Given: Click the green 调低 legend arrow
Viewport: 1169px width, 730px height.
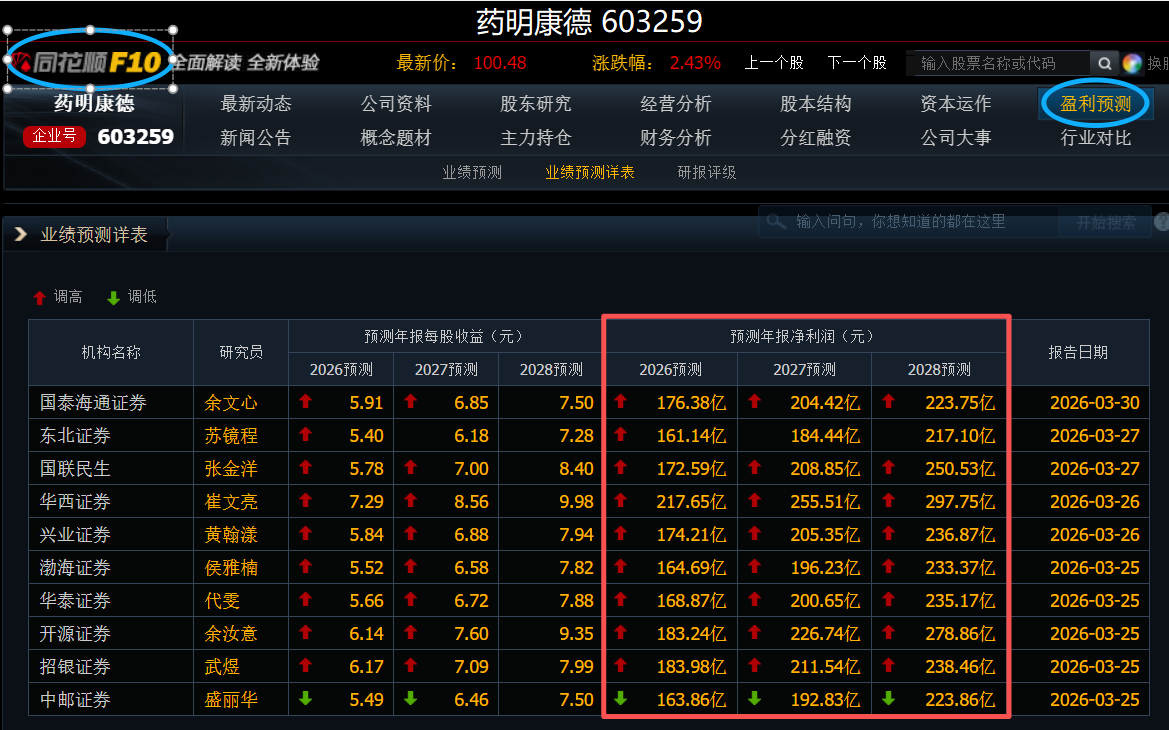Looking at the screenshot, I should coord(113,298).
